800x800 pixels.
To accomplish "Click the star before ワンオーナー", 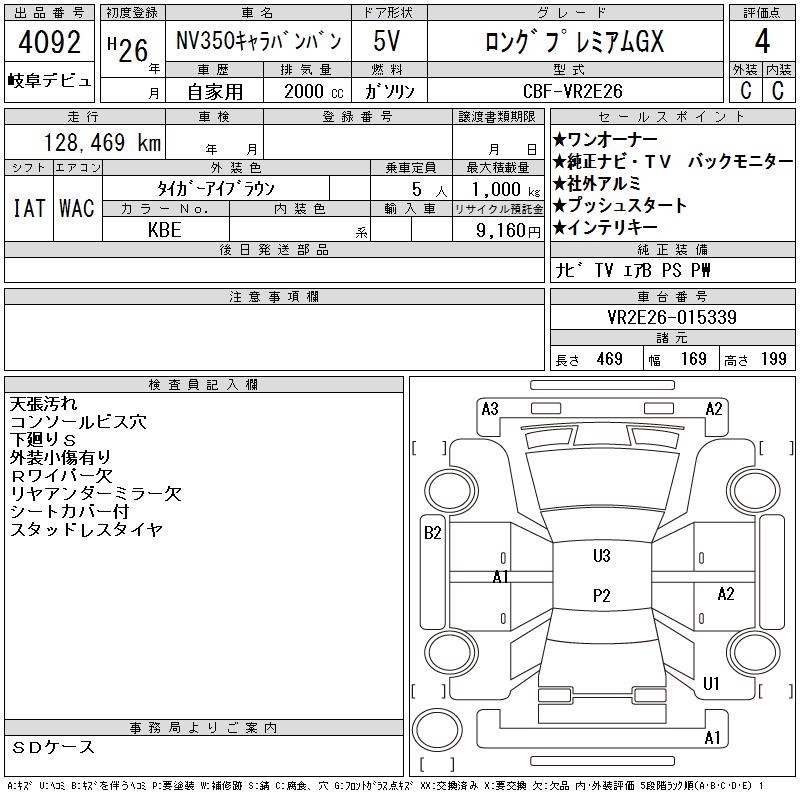I will (x=560, y=138).
